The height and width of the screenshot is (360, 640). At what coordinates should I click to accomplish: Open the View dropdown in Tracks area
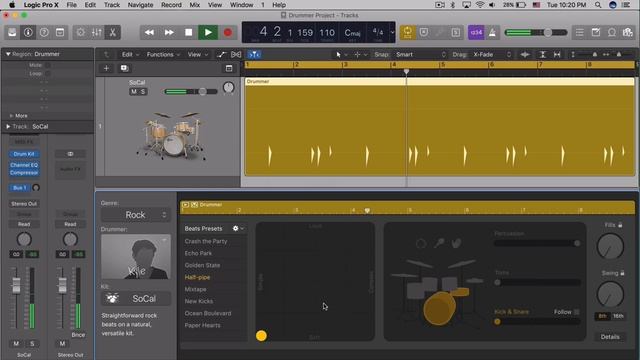(198, 54)
